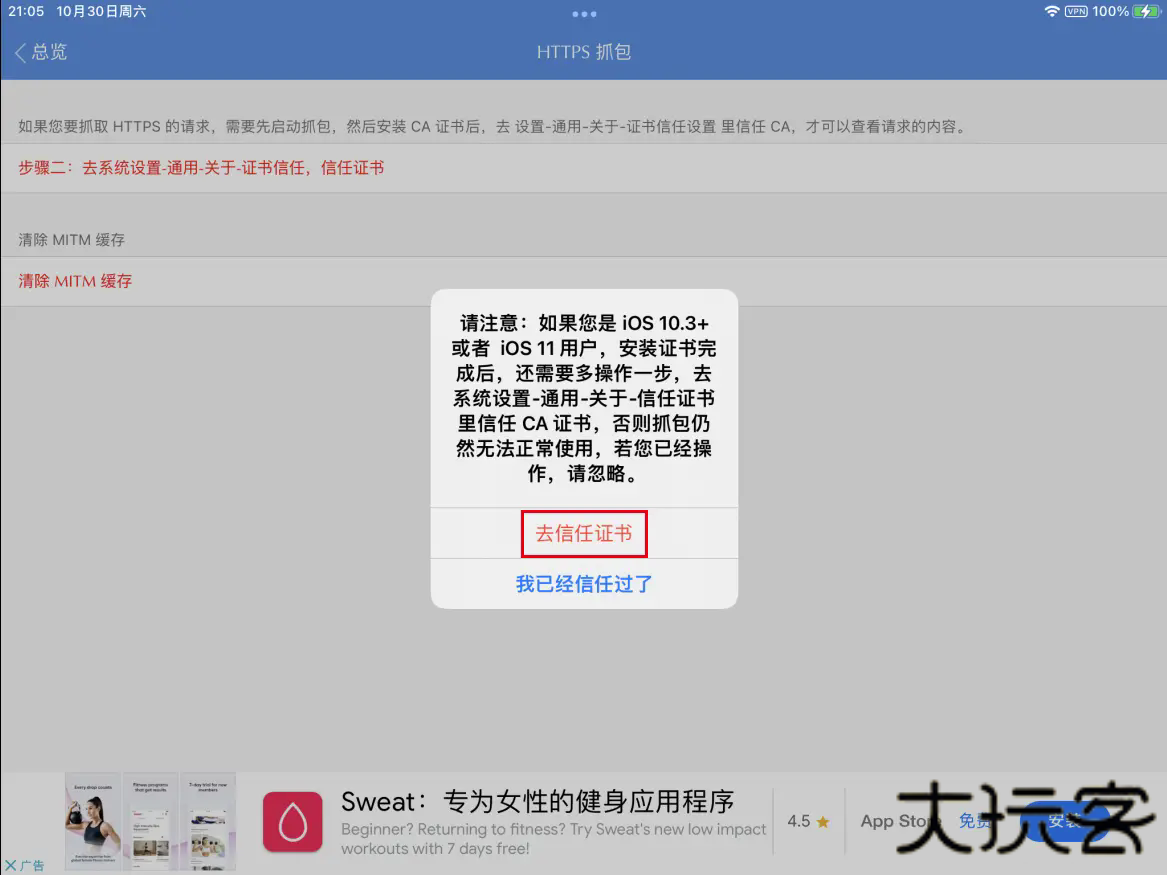Tap the multitasking dots at the top center
Screen dimensions: 1167x875
tap(584, 13)
